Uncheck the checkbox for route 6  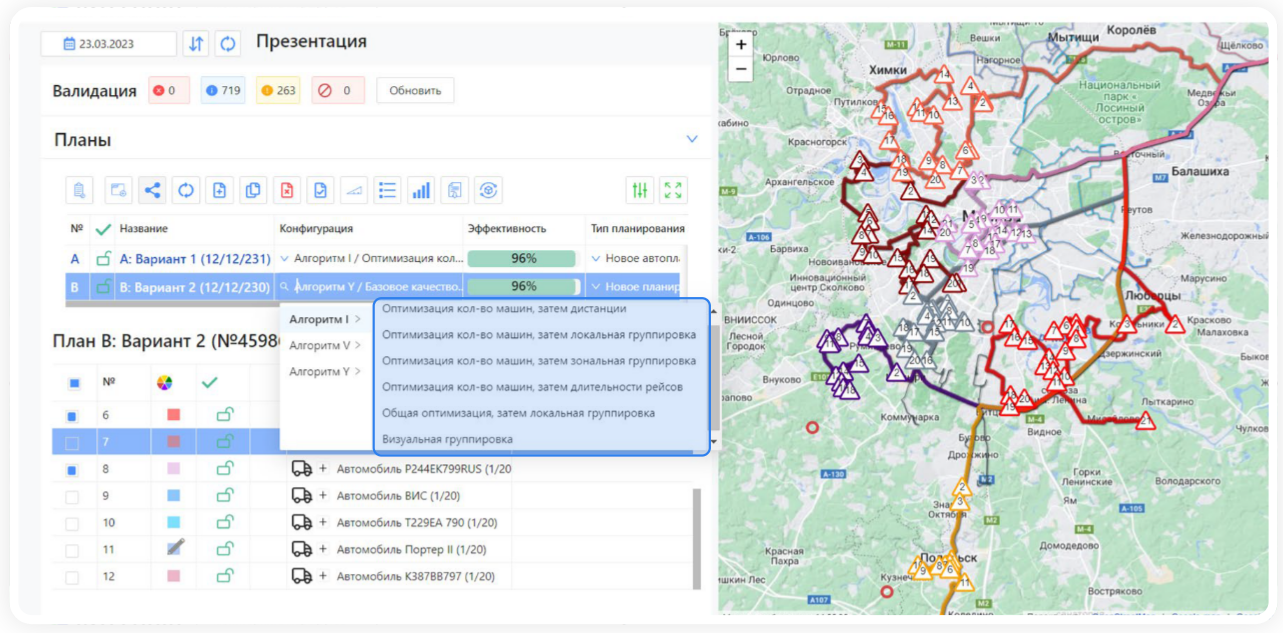tap(72, 415)
